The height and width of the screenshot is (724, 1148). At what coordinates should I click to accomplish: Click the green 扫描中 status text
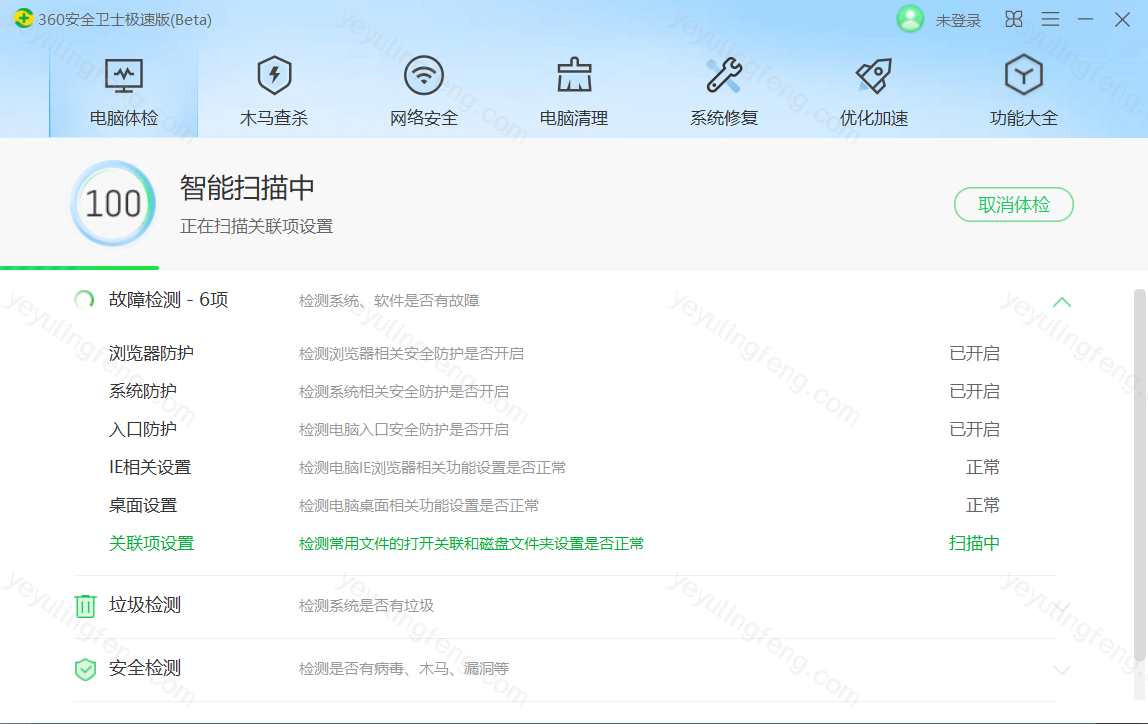(x=974, y=544)
